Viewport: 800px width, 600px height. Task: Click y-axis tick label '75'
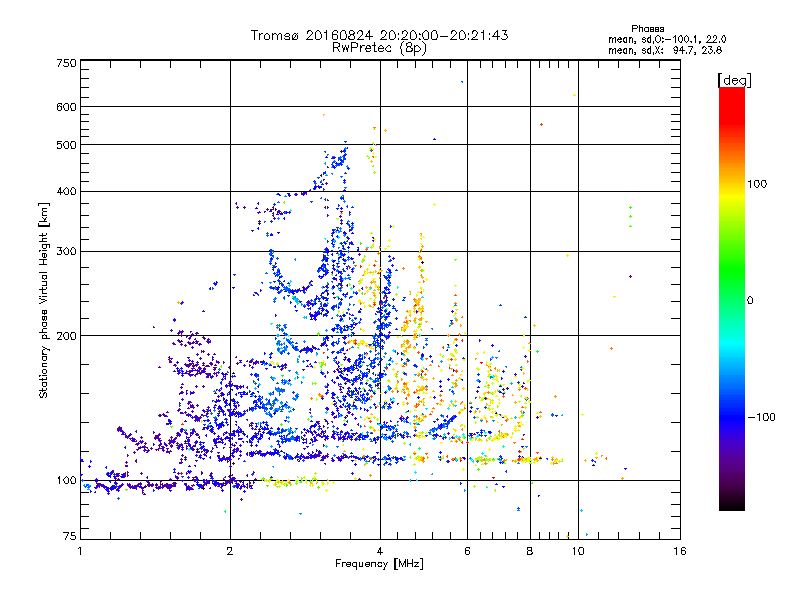[70, 536]
